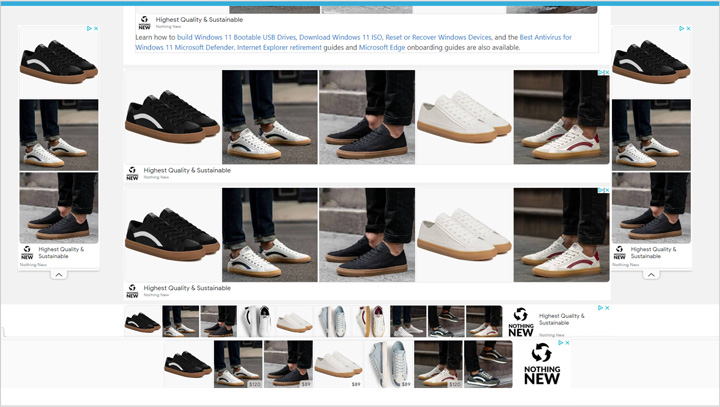Close the ten-thumbnail Nothing New banner ad
The width and height of the screenshot is (720, 407).
[x=607, y=308]
